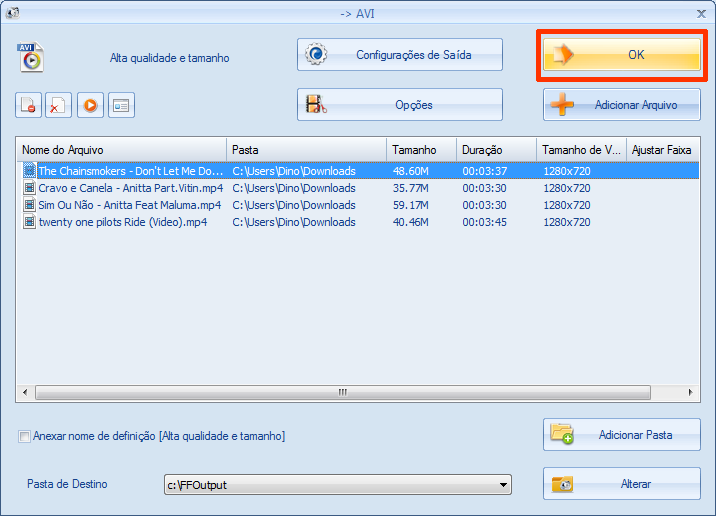Open Configurações de Saída settings
The height and width of the screenshot is (516, 716).
click(x=400, y=55)
